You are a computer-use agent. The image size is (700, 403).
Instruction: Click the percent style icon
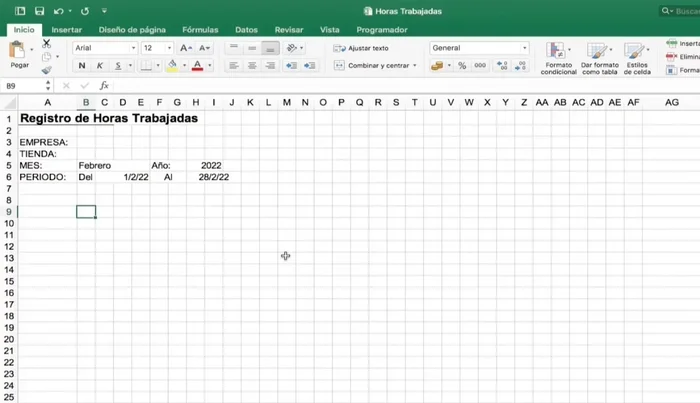pos(461,66)
